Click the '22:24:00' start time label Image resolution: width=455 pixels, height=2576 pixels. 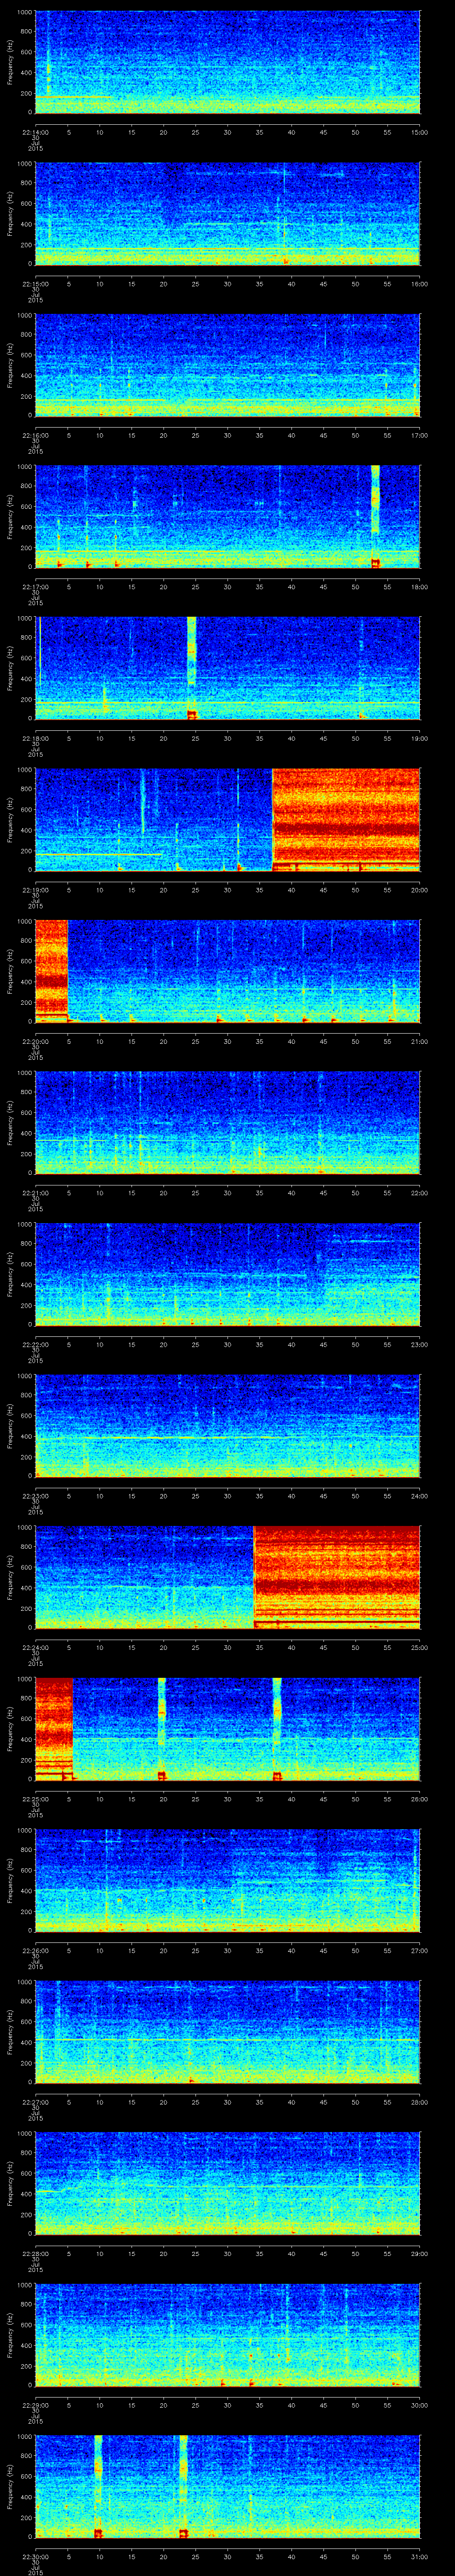click(x=36, y=1647)
